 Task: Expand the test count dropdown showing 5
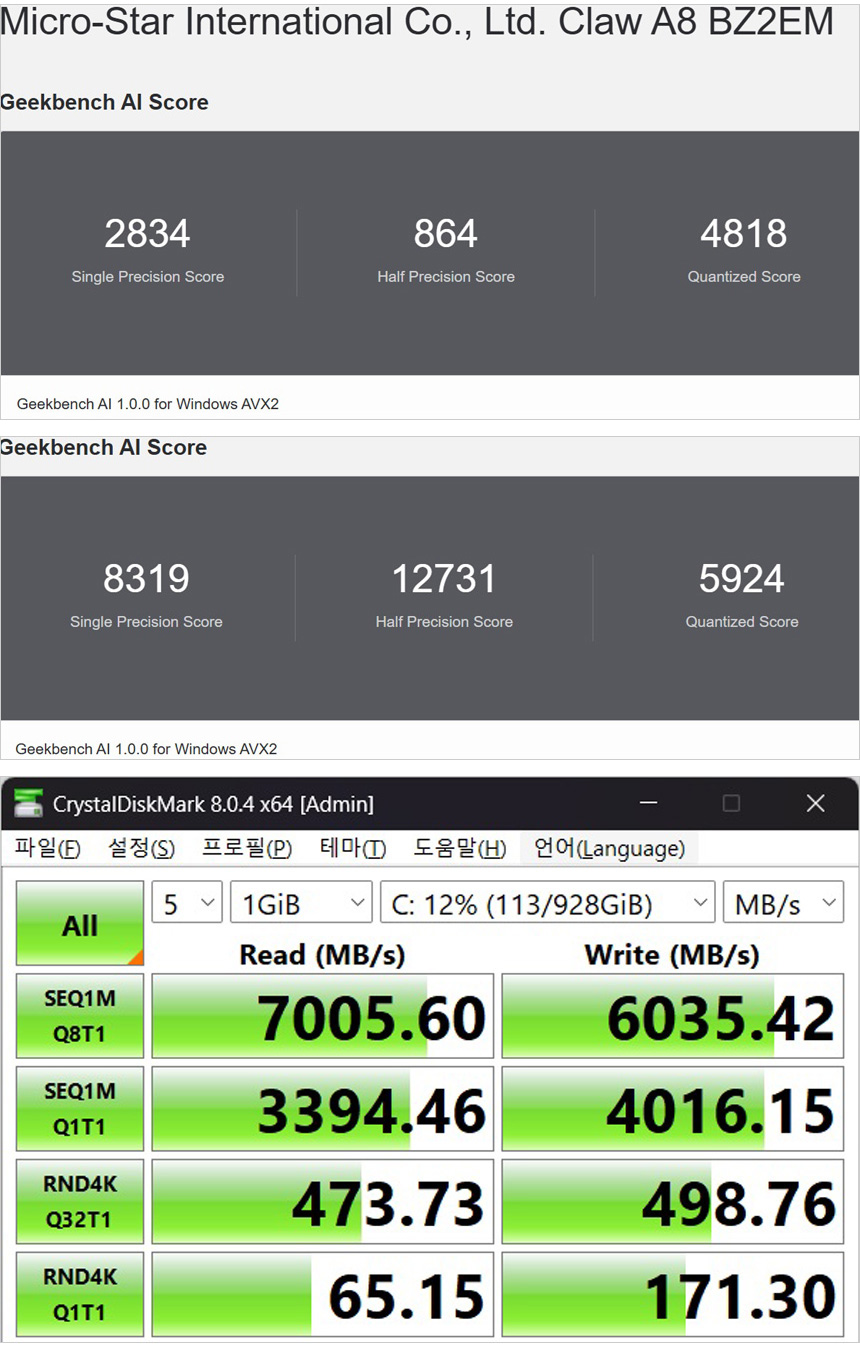(187, 904)
